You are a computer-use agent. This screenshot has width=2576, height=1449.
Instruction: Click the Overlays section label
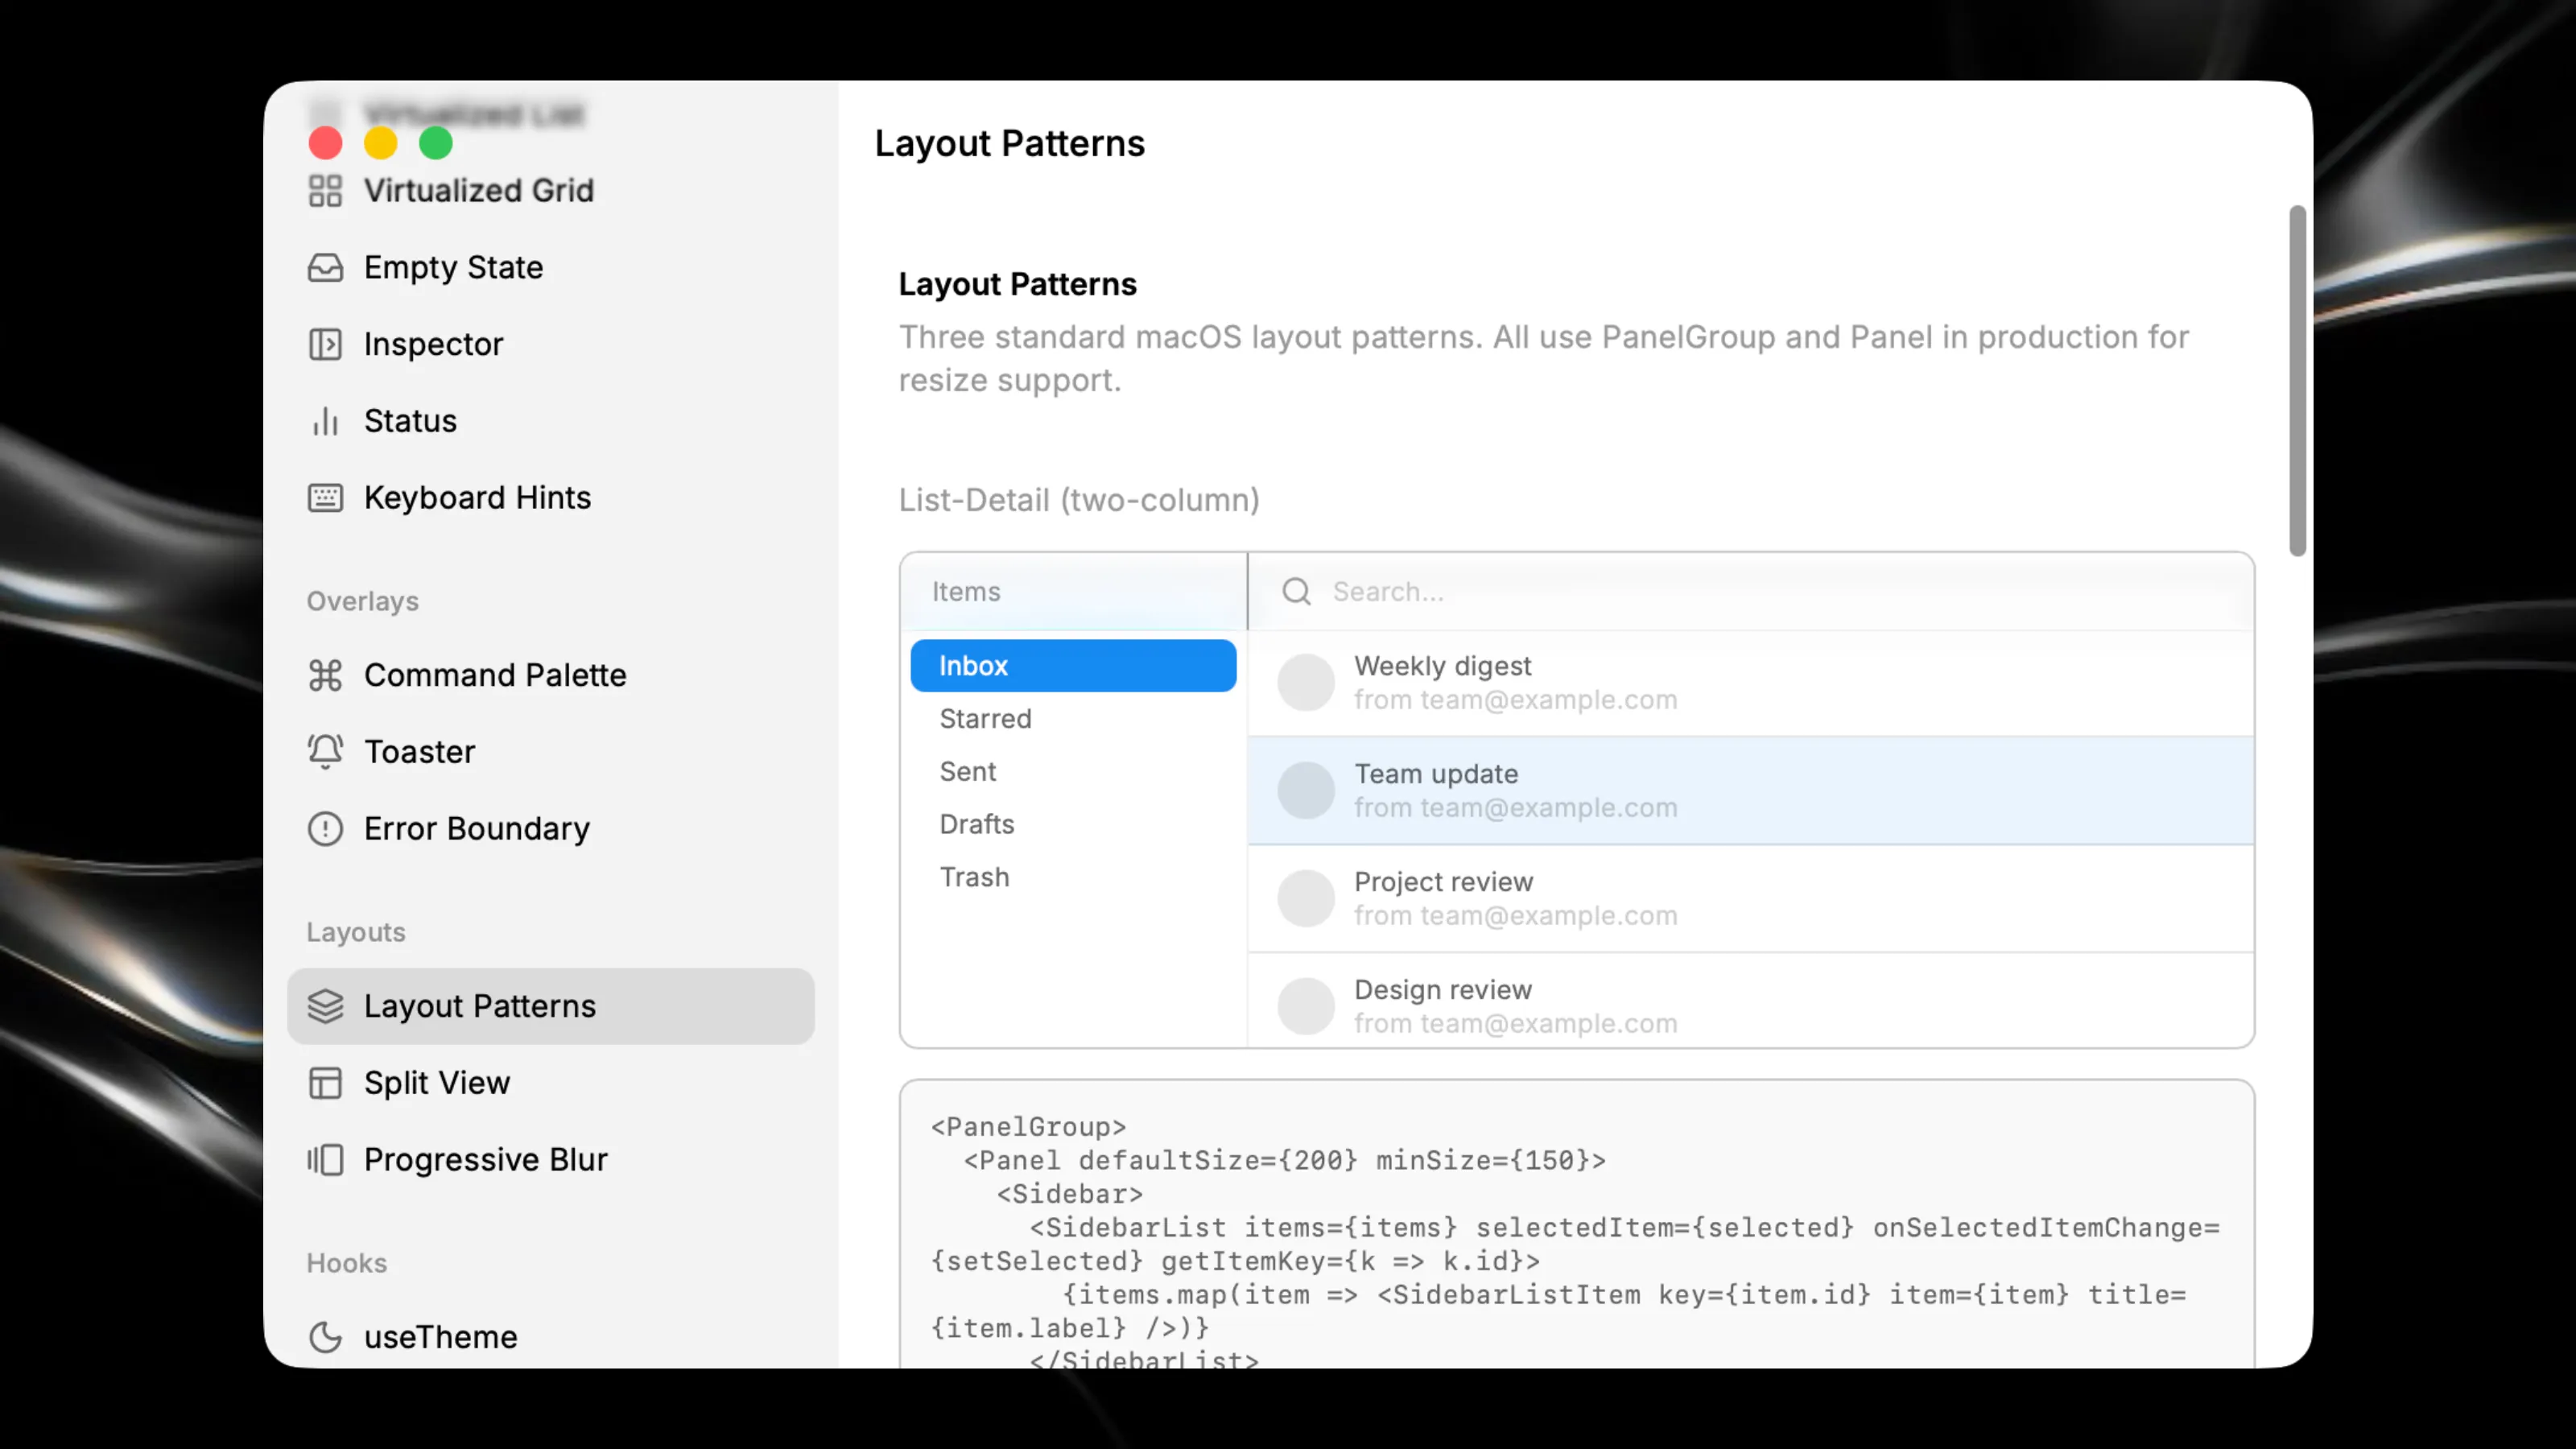(362, 601)
